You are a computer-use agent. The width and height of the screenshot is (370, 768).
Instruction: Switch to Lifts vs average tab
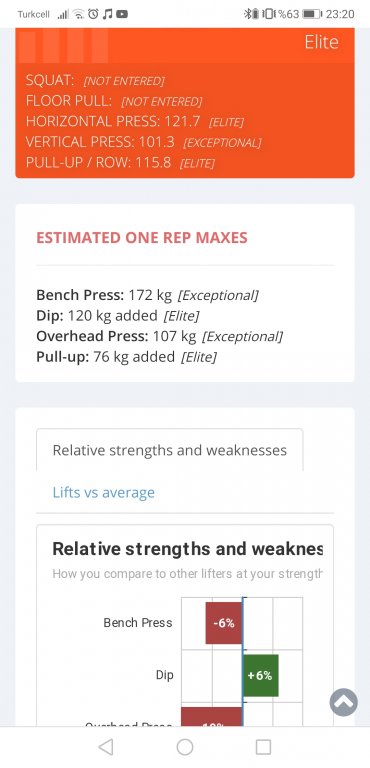click(x=103, y=492)
